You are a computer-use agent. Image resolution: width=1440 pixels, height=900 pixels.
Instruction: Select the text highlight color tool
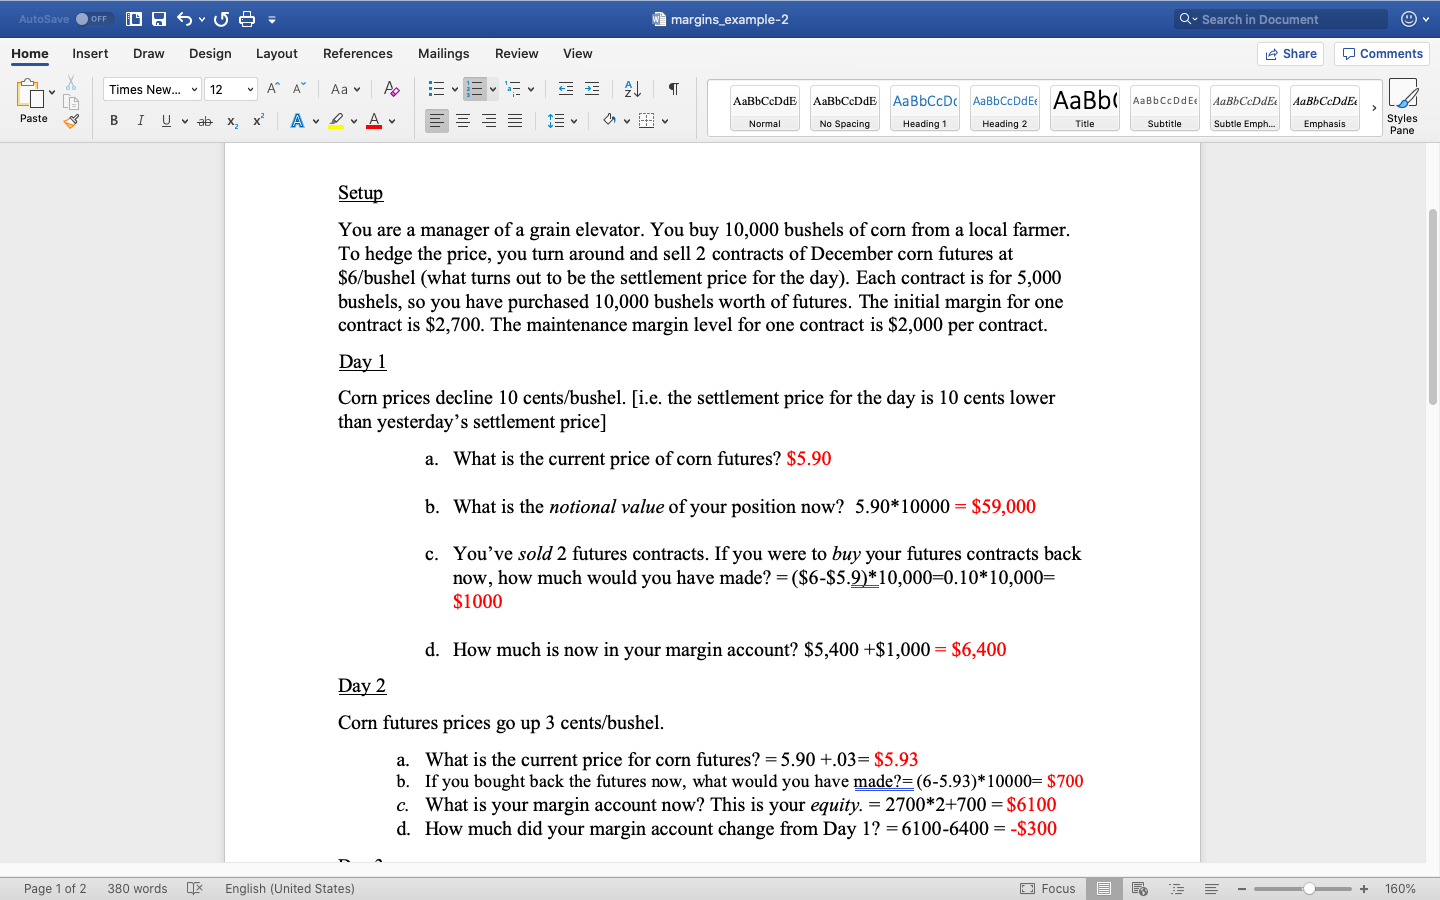337,121
